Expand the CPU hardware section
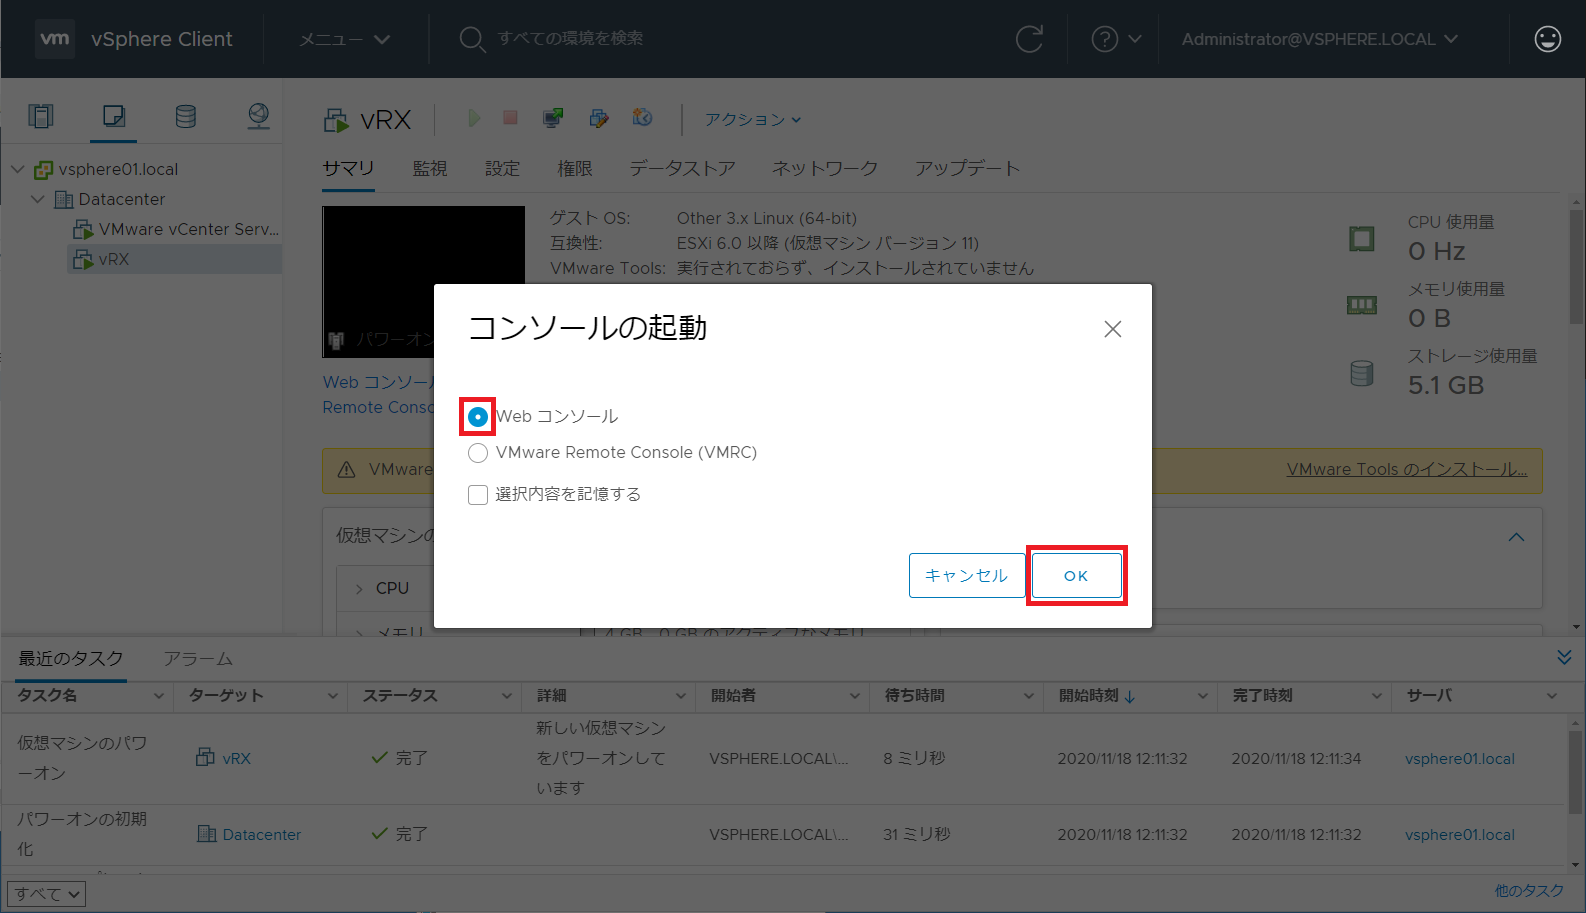Image resolution: width=1586 pixels, height=913 pixels. [359, 589]
